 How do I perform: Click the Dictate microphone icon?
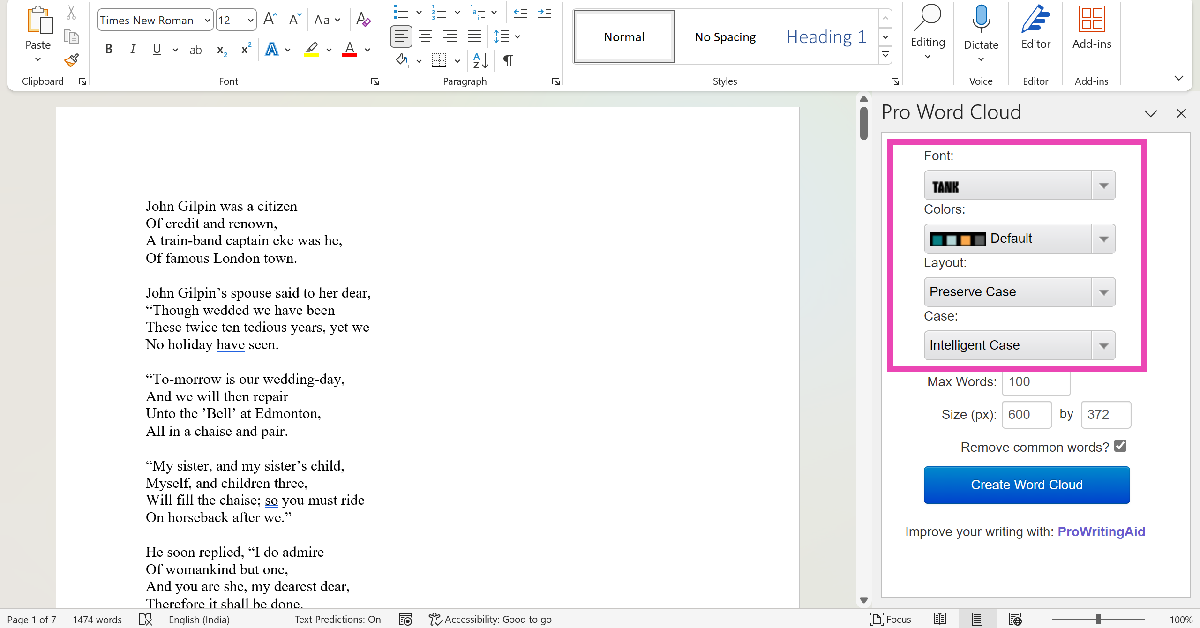[x=981, y=21]
